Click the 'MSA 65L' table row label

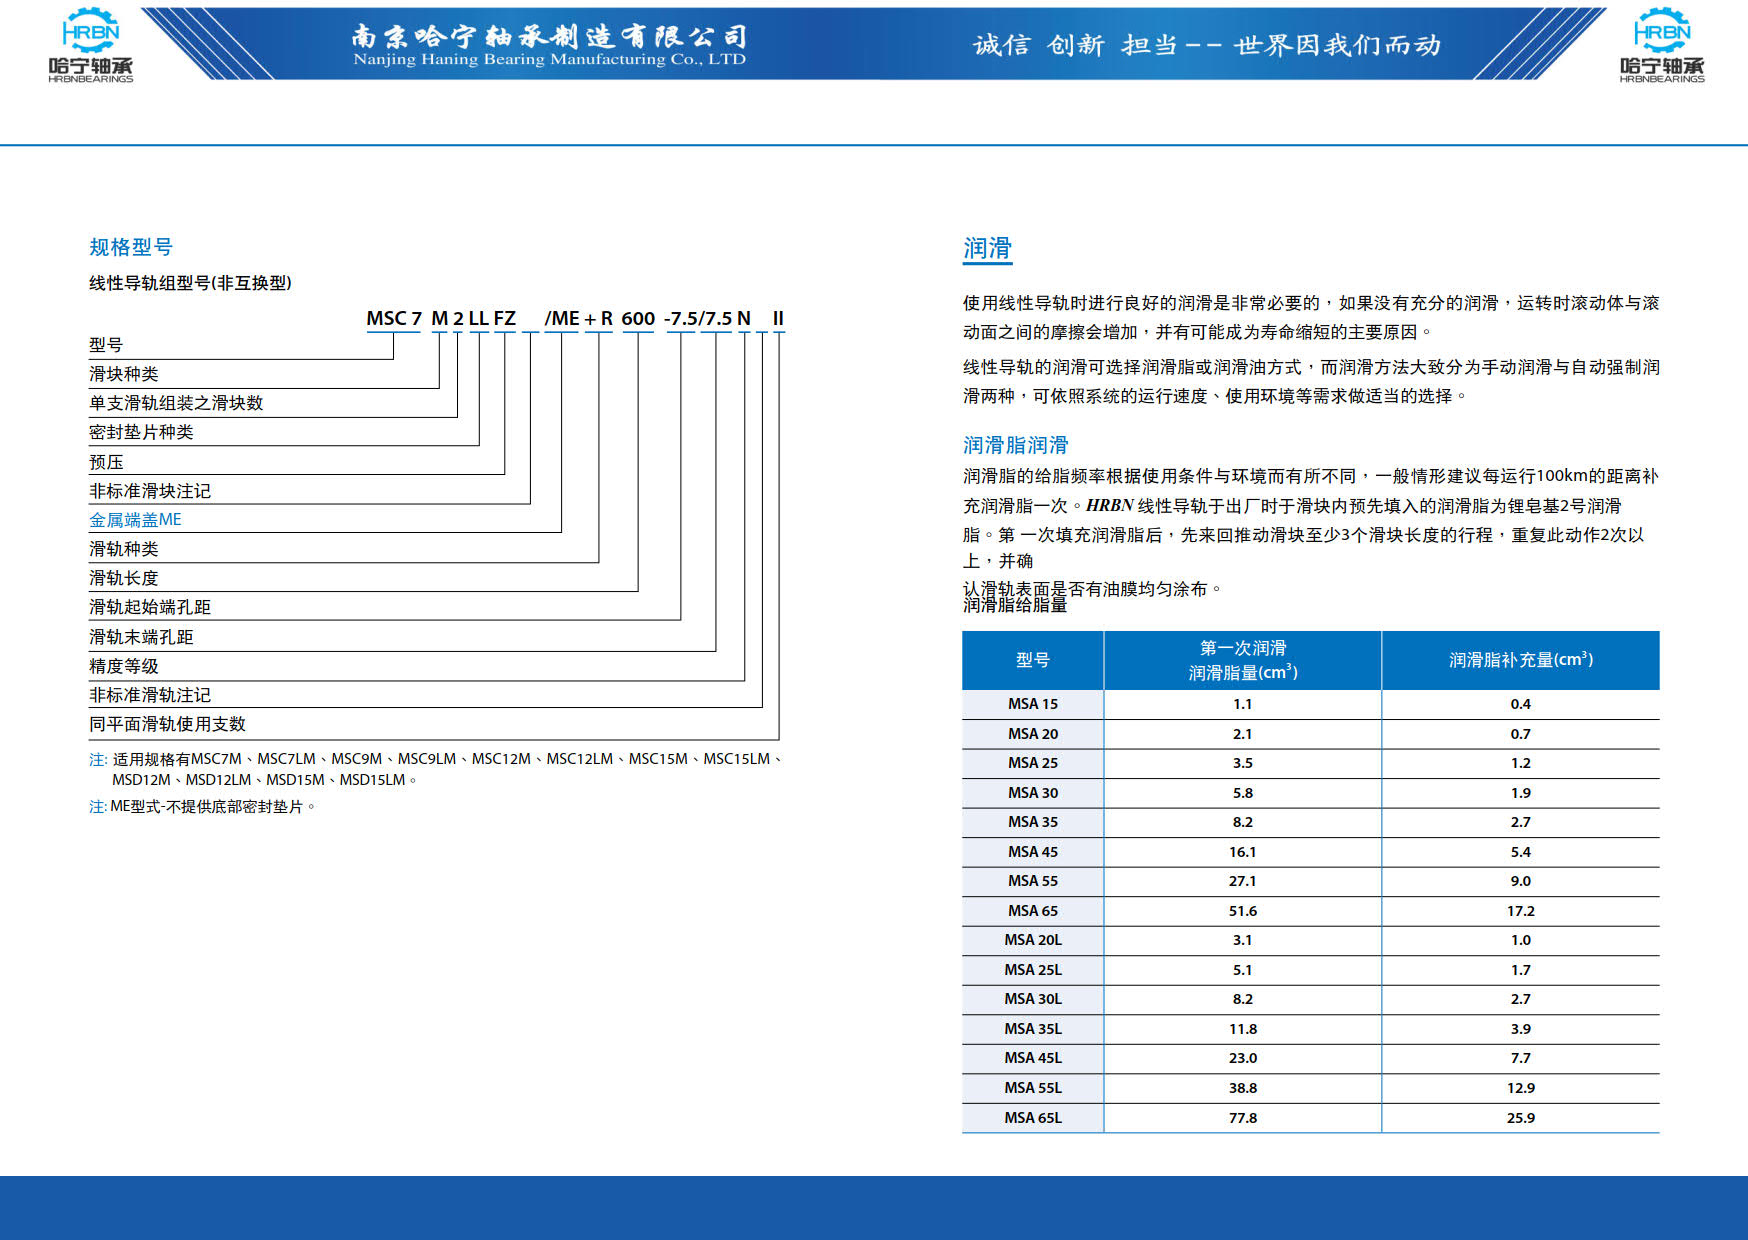pyautogui.click(x=1033, y=1118)
